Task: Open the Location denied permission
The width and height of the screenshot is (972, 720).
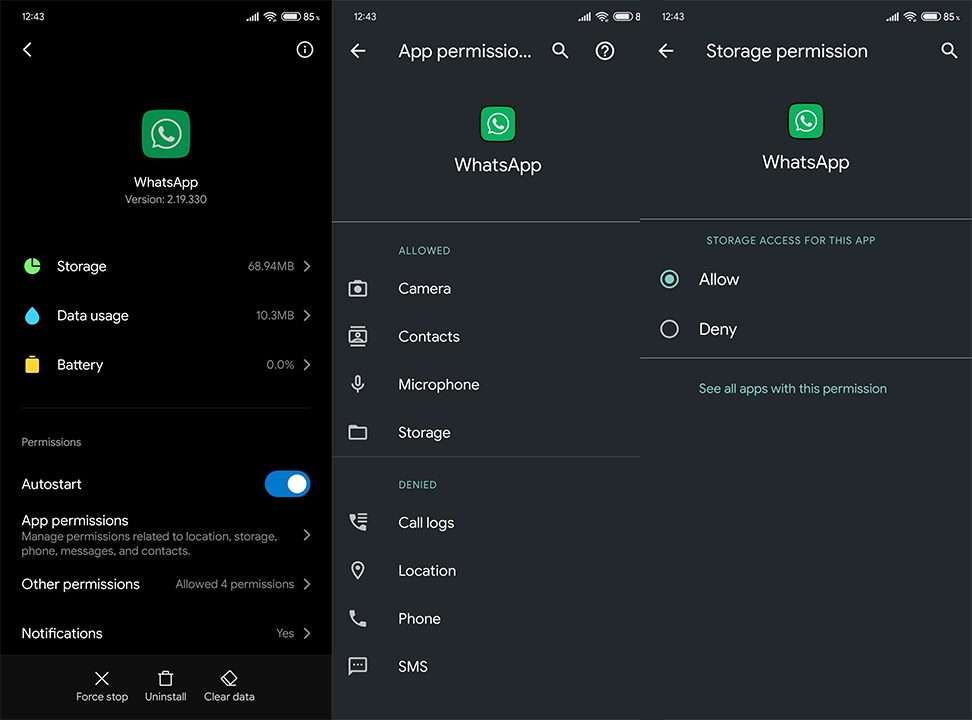Action: pos(485,571)
